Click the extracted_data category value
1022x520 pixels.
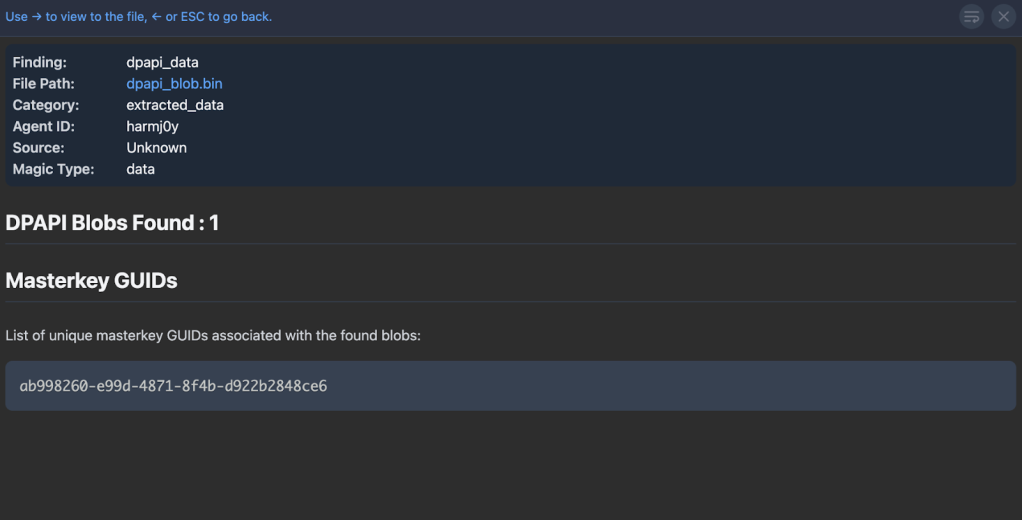tap(174, 105)
